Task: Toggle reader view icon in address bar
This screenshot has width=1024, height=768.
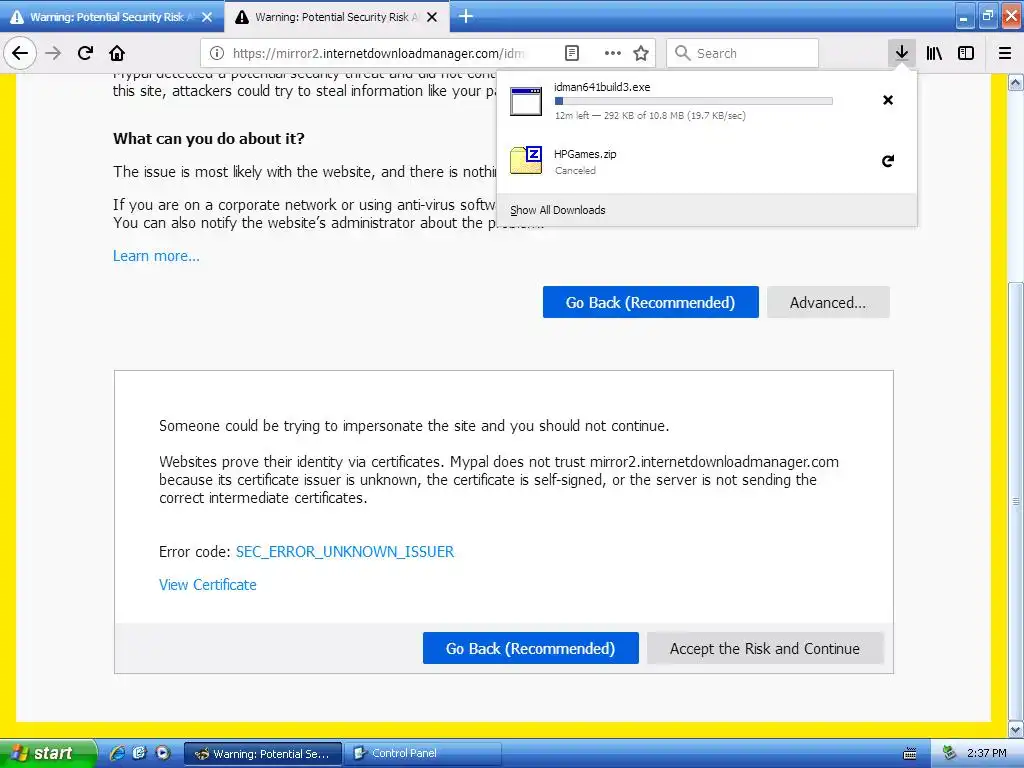Action: pos(571,53)
